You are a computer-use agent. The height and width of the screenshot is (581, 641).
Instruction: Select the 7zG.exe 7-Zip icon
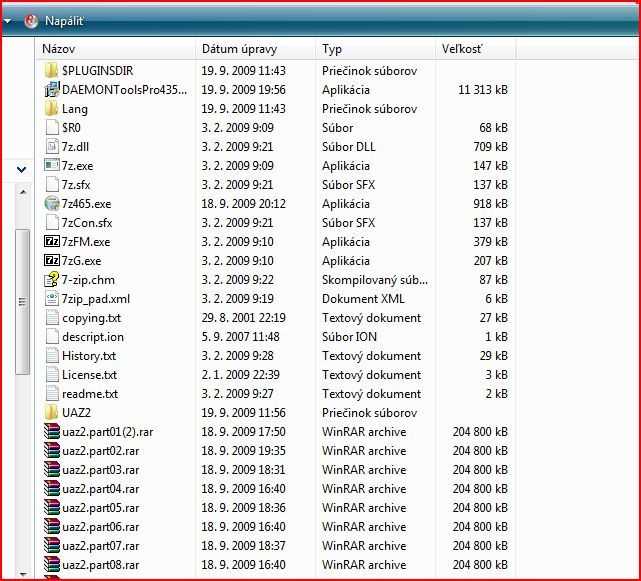pyautogui.click(x=52, y=260)
